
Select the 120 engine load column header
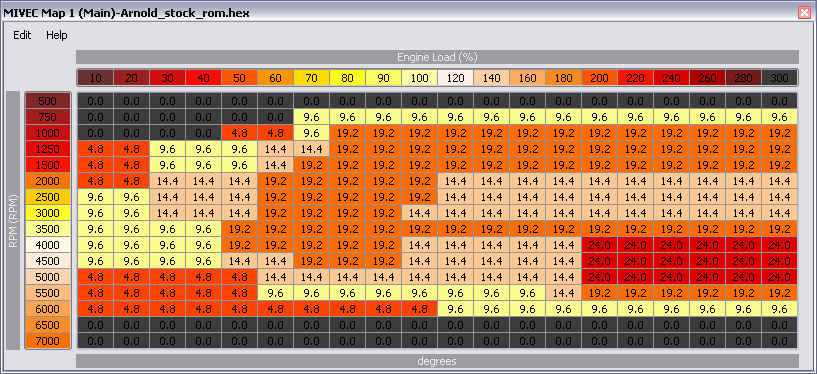coord(455,78)
